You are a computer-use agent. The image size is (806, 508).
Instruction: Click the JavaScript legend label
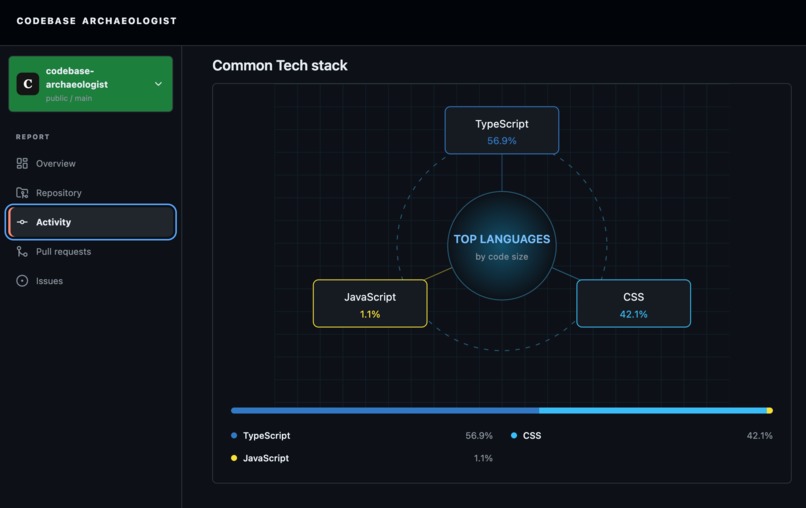click(266, 458)
